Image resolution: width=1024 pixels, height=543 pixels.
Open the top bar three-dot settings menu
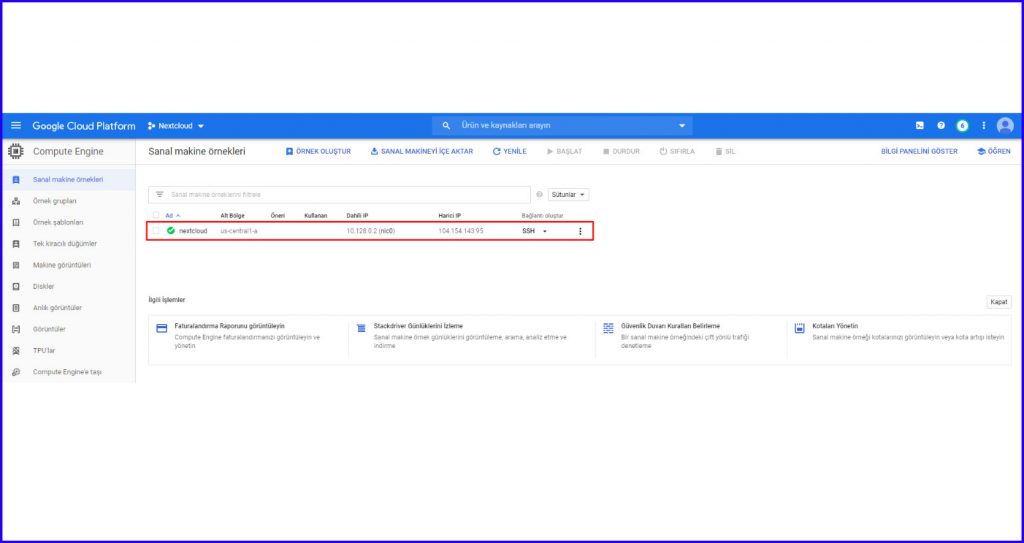[x=984, y=125]
